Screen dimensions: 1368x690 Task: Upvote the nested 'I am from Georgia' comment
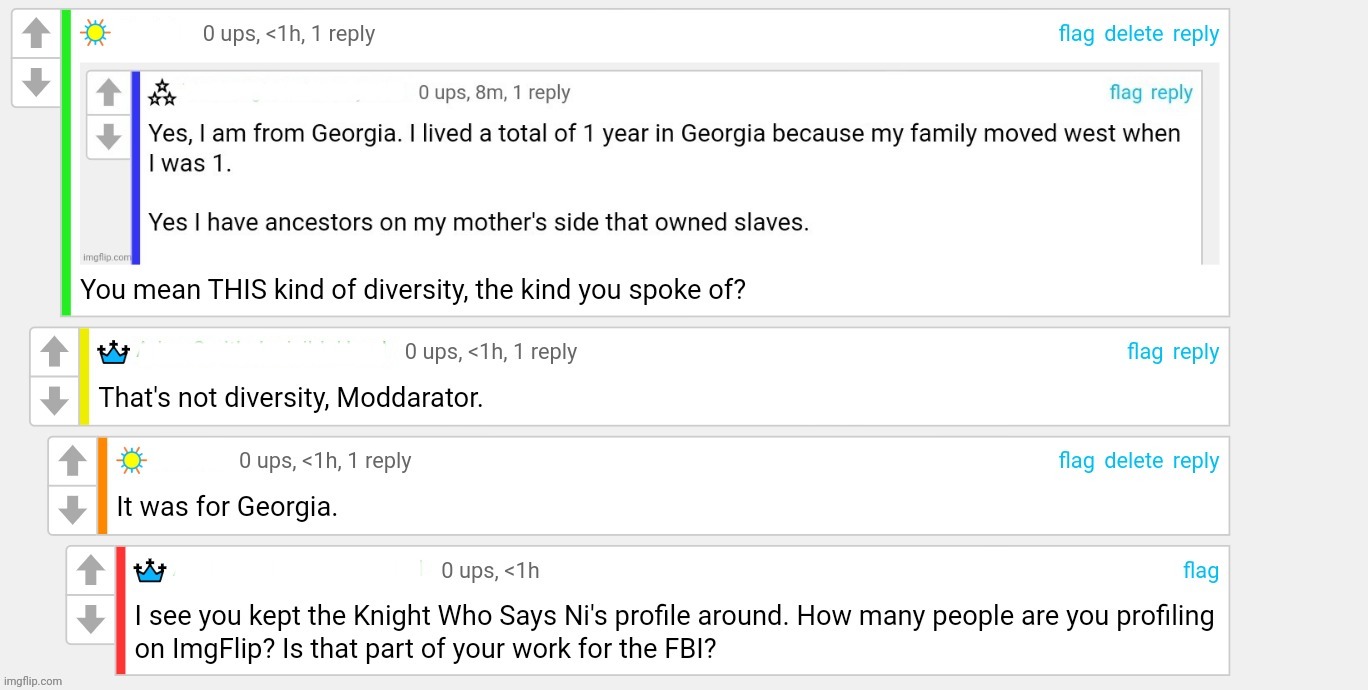tap(109, 93)
